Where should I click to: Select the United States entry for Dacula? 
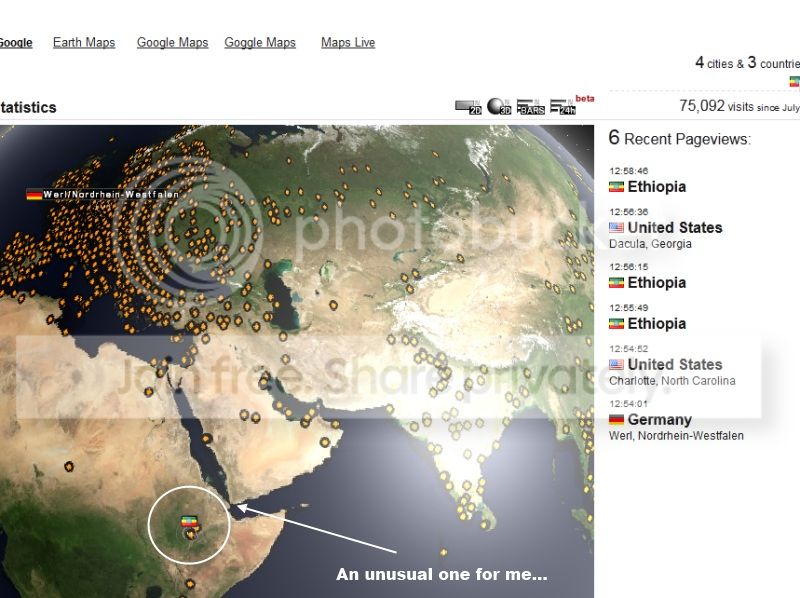tap(675, 228)
